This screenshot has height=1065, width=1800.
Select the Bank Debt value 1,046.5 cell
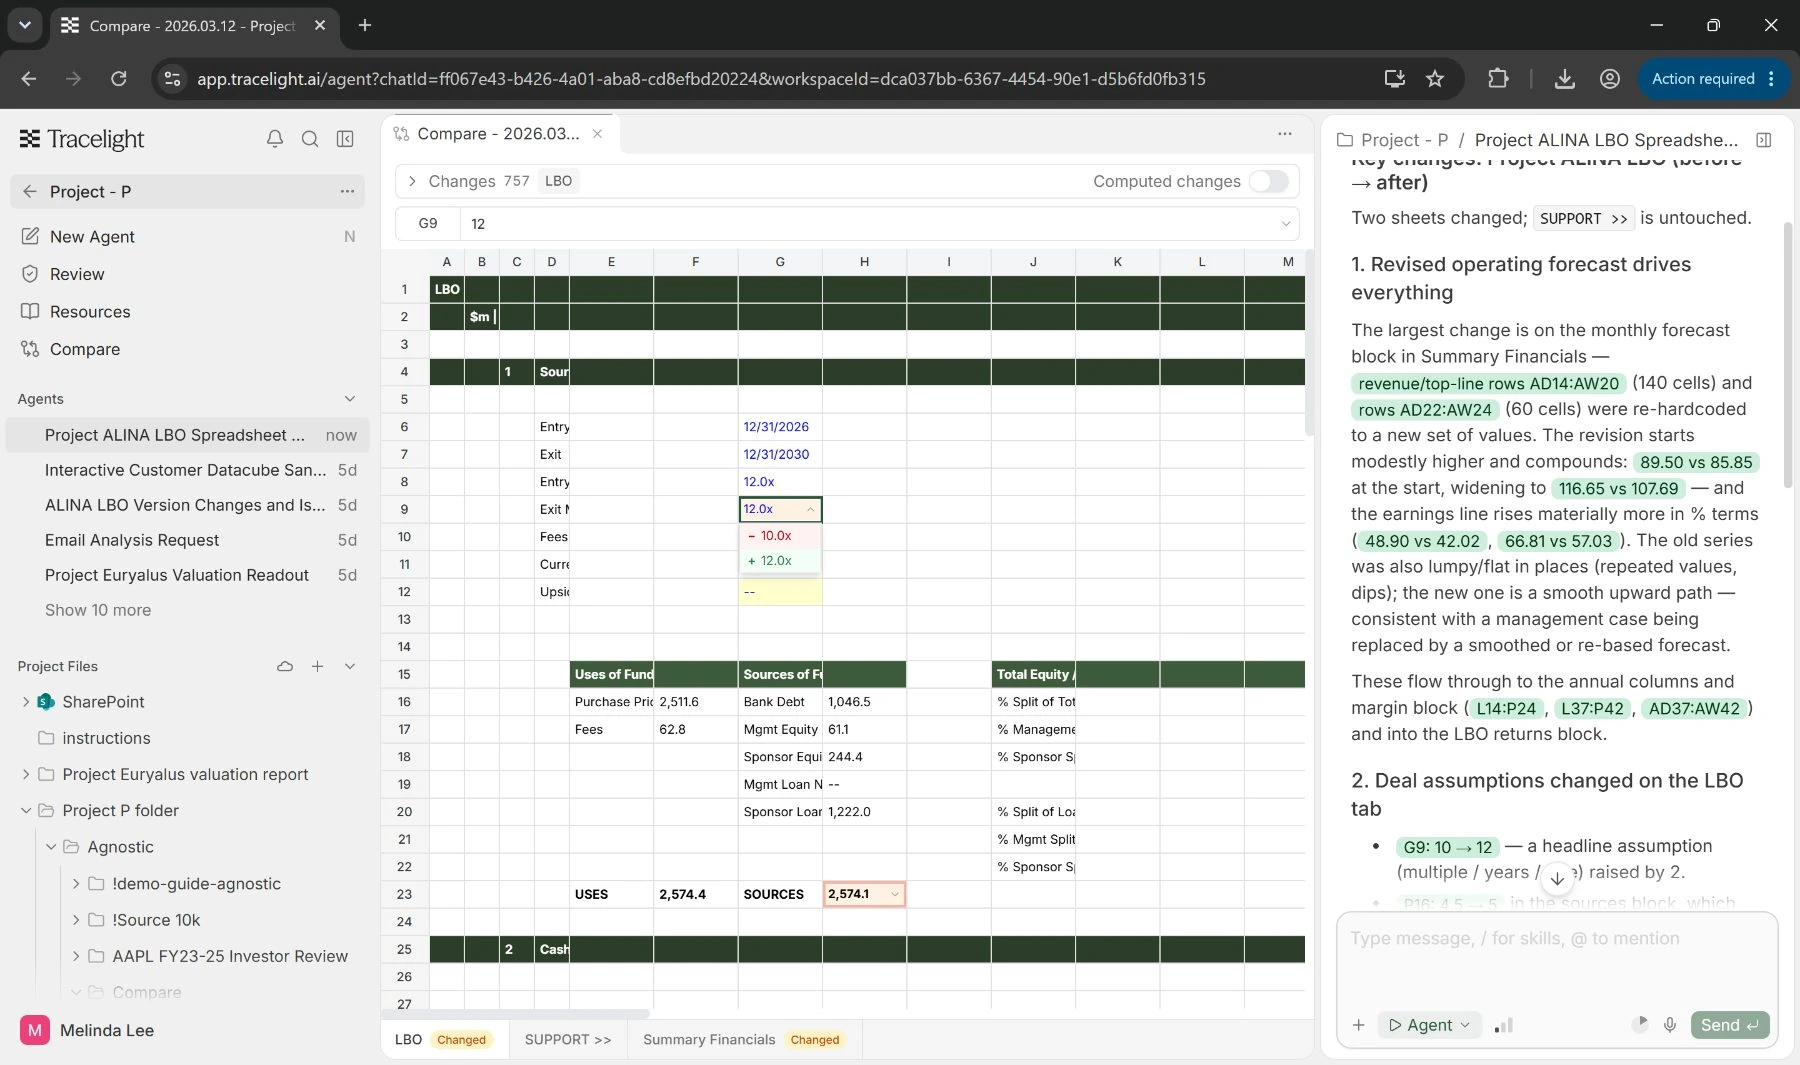tap(864, 702)
